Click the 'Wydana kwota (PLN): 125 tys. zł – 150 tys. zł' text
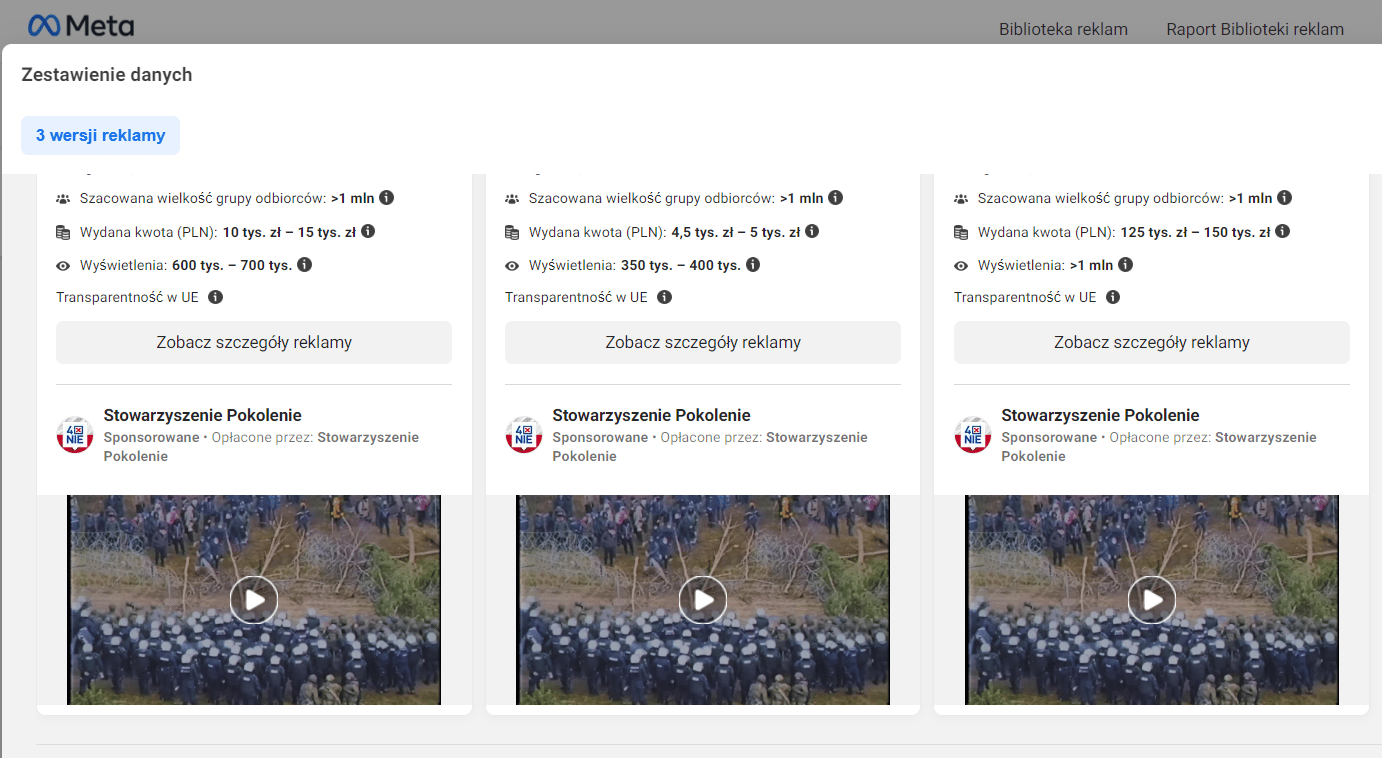This screenshot has height=758, width=1382. (1124, 232)
